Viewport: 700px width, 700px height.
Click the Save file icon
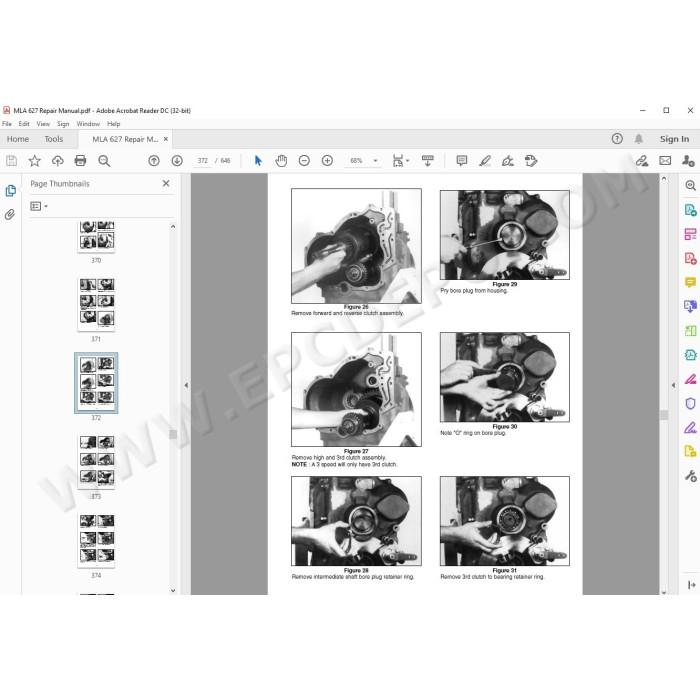tap(12, 161)
